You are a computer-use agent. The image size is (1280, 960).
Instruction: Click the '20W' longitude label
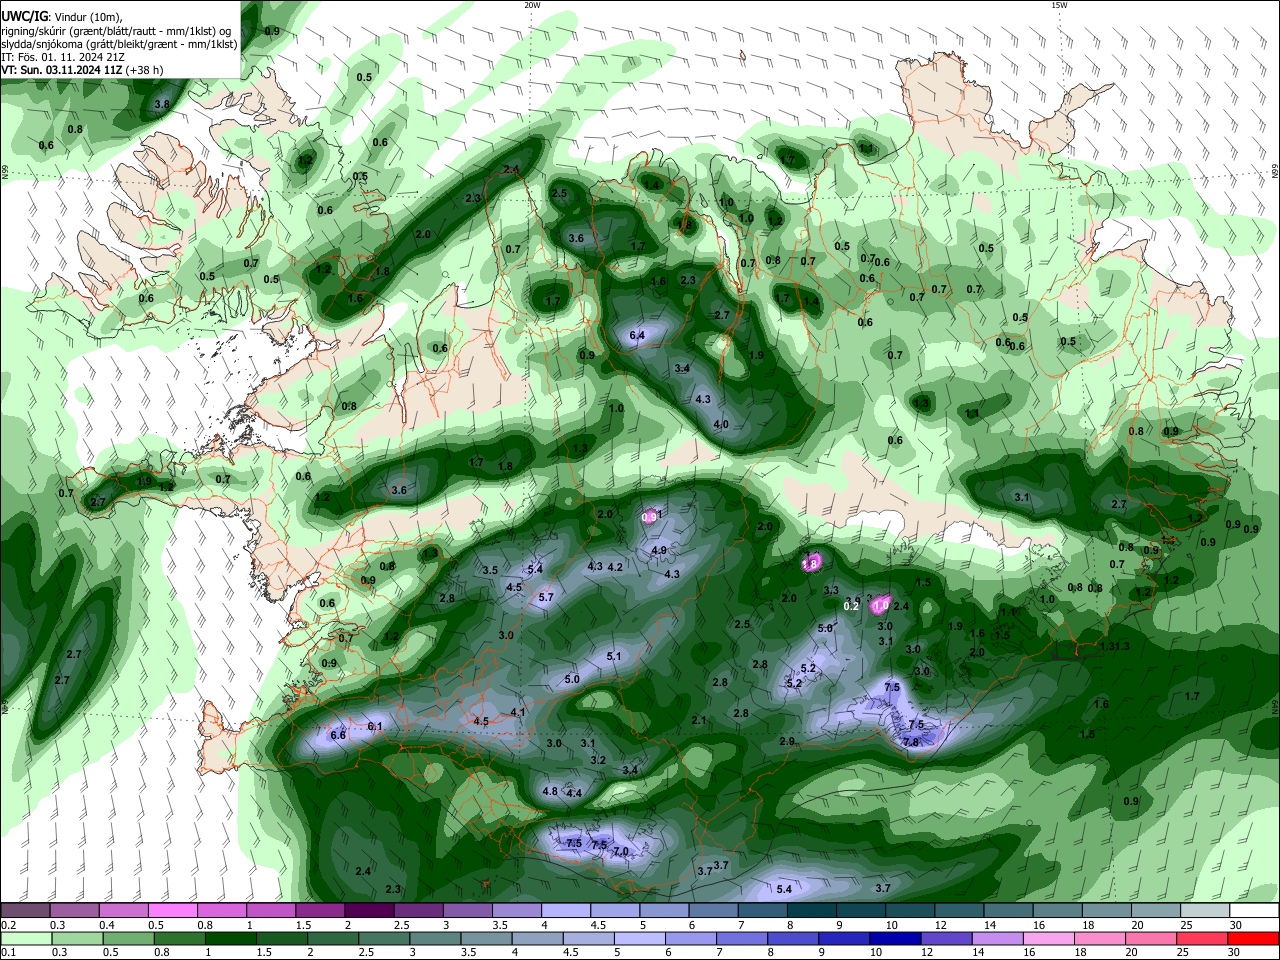point(532,5)
